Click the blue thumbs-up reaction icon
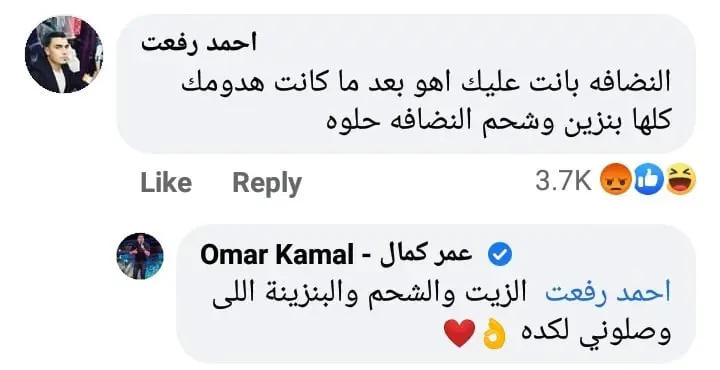This screenshot has height=370, width=720. click(648, 180)
